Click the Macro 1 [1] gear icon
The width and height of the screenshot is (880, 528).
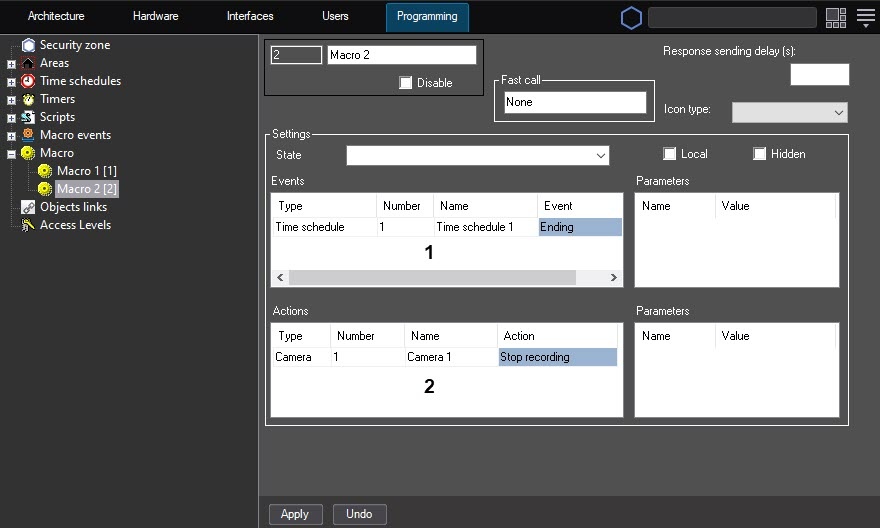coord(45,171)
